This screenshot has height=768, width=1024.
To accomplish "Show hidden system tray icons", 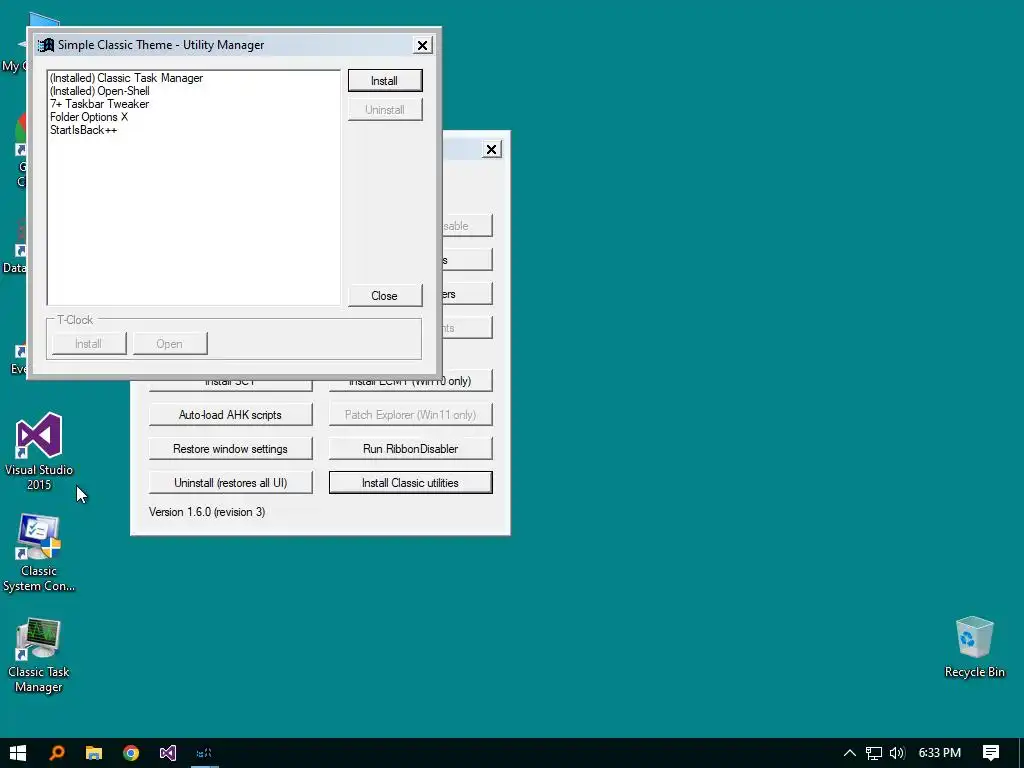I will point(850,753).
